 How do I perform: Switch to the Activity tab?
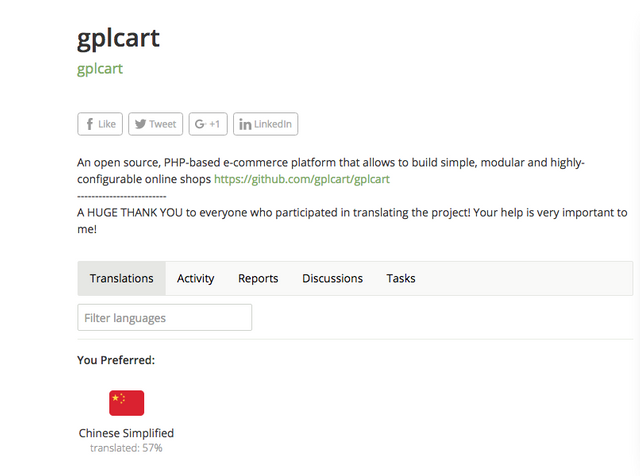pyautogui.click(x=195, y=278)
